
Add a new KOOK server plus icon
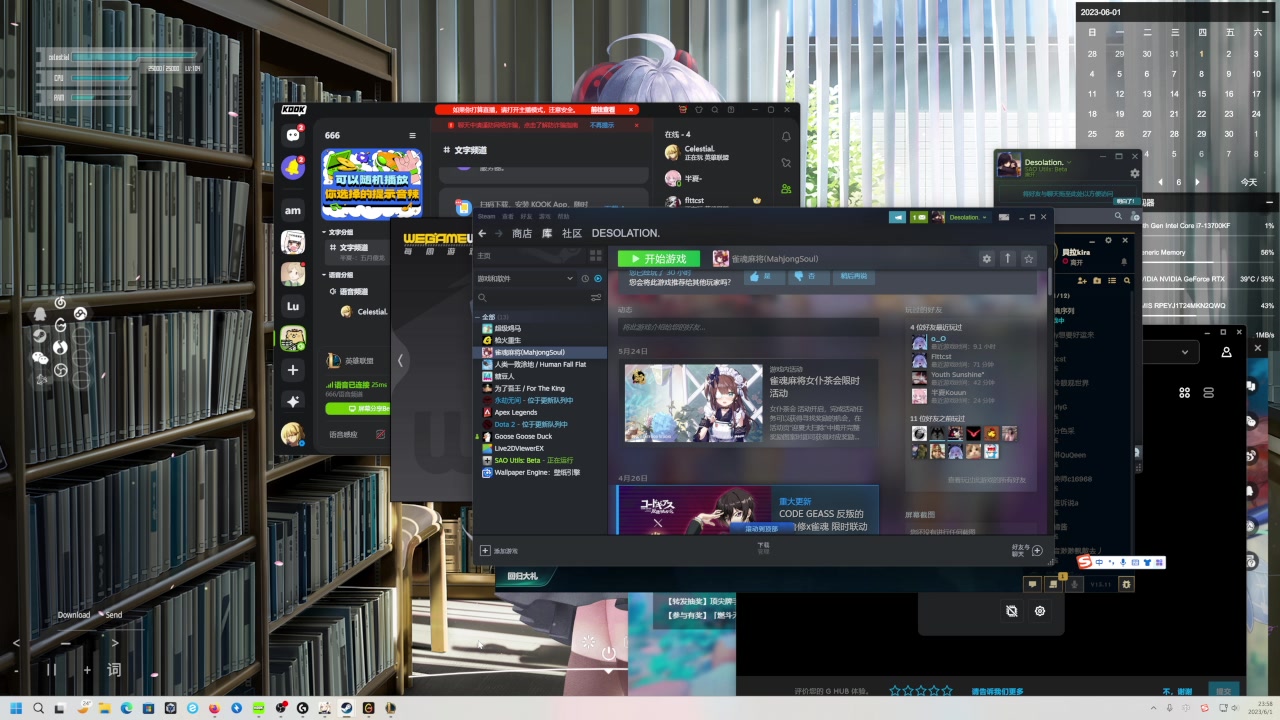click(x=293, y=370)
